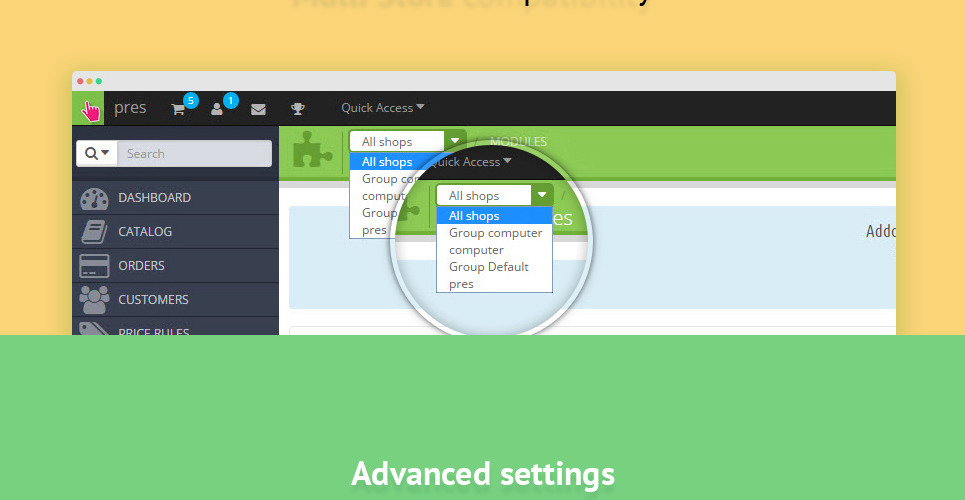
Task: Click the Customers group icon
Action: coord(94,300)
